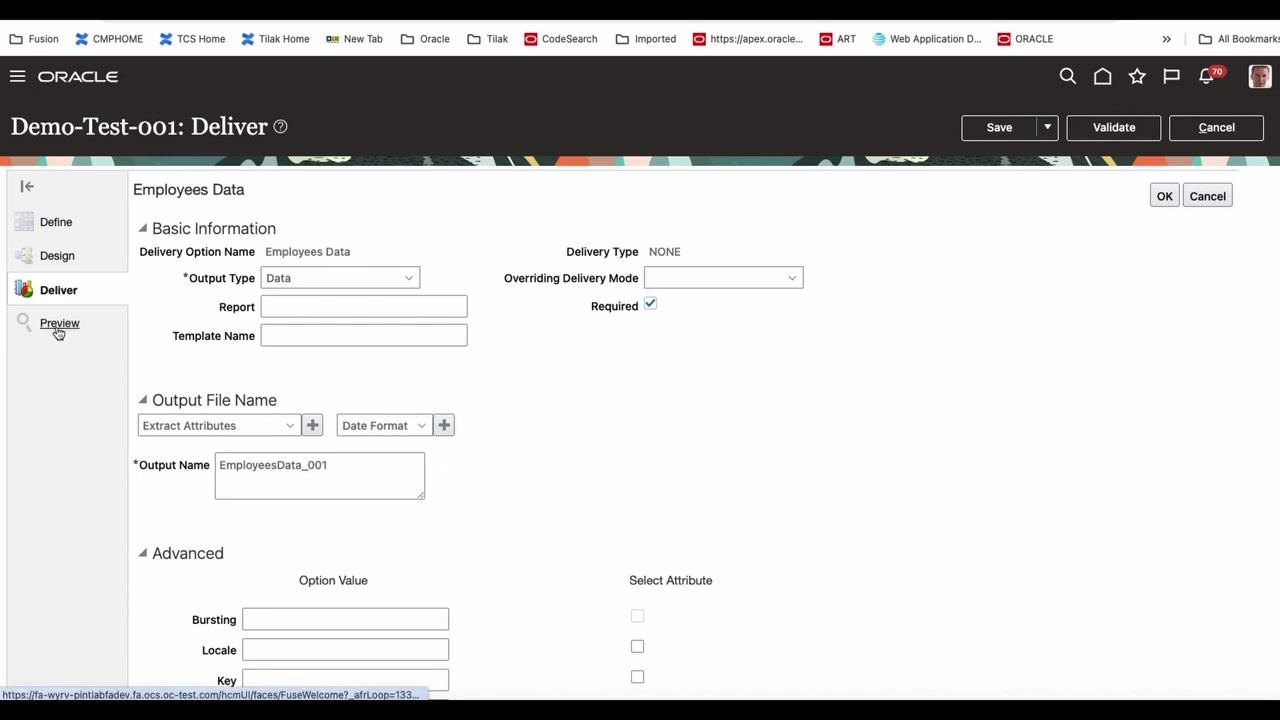
Task: Tick the Locale select attribute checkbox
Action: [x=637, y=646]
